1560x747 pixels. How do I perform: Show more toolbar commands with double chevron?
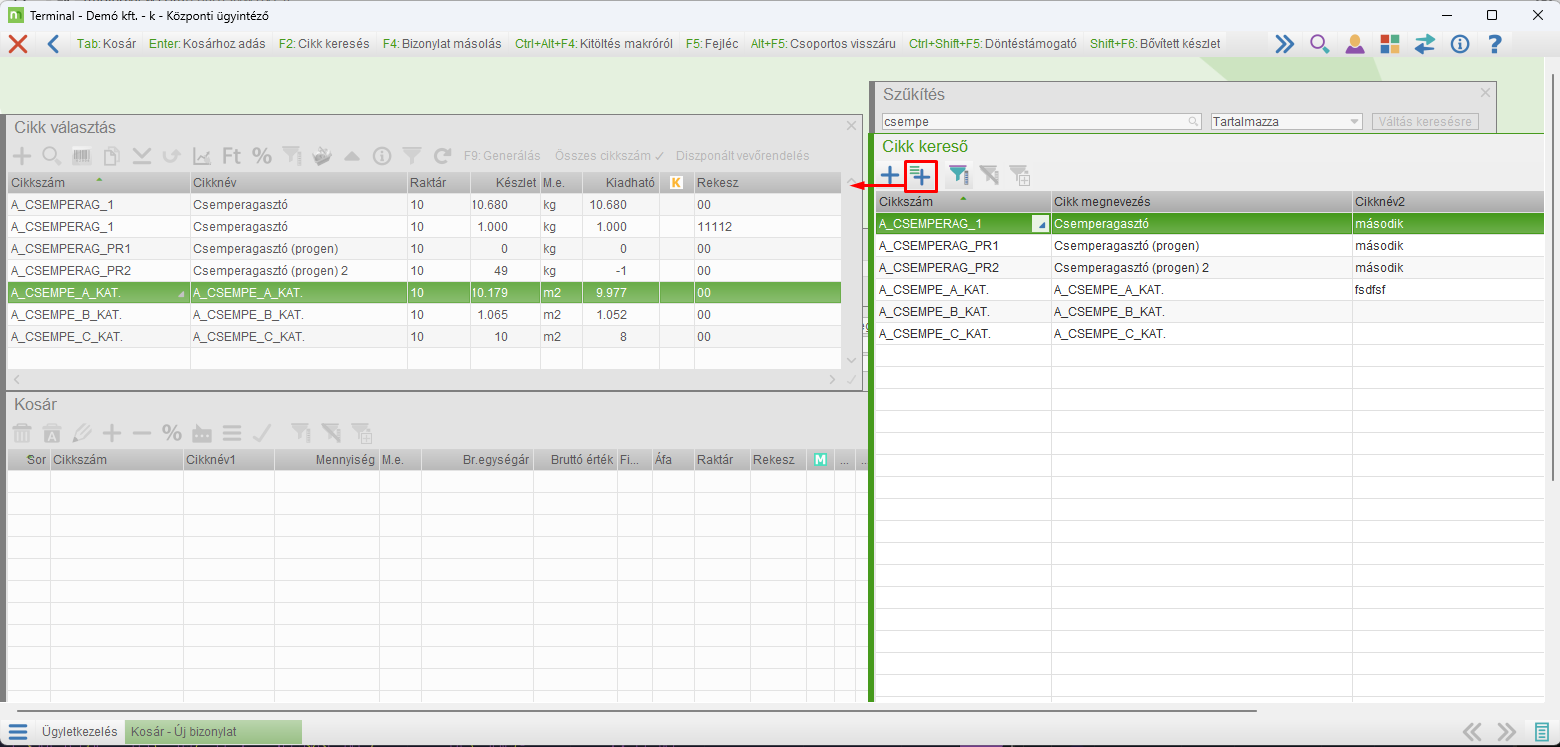tap(1284, 44)
